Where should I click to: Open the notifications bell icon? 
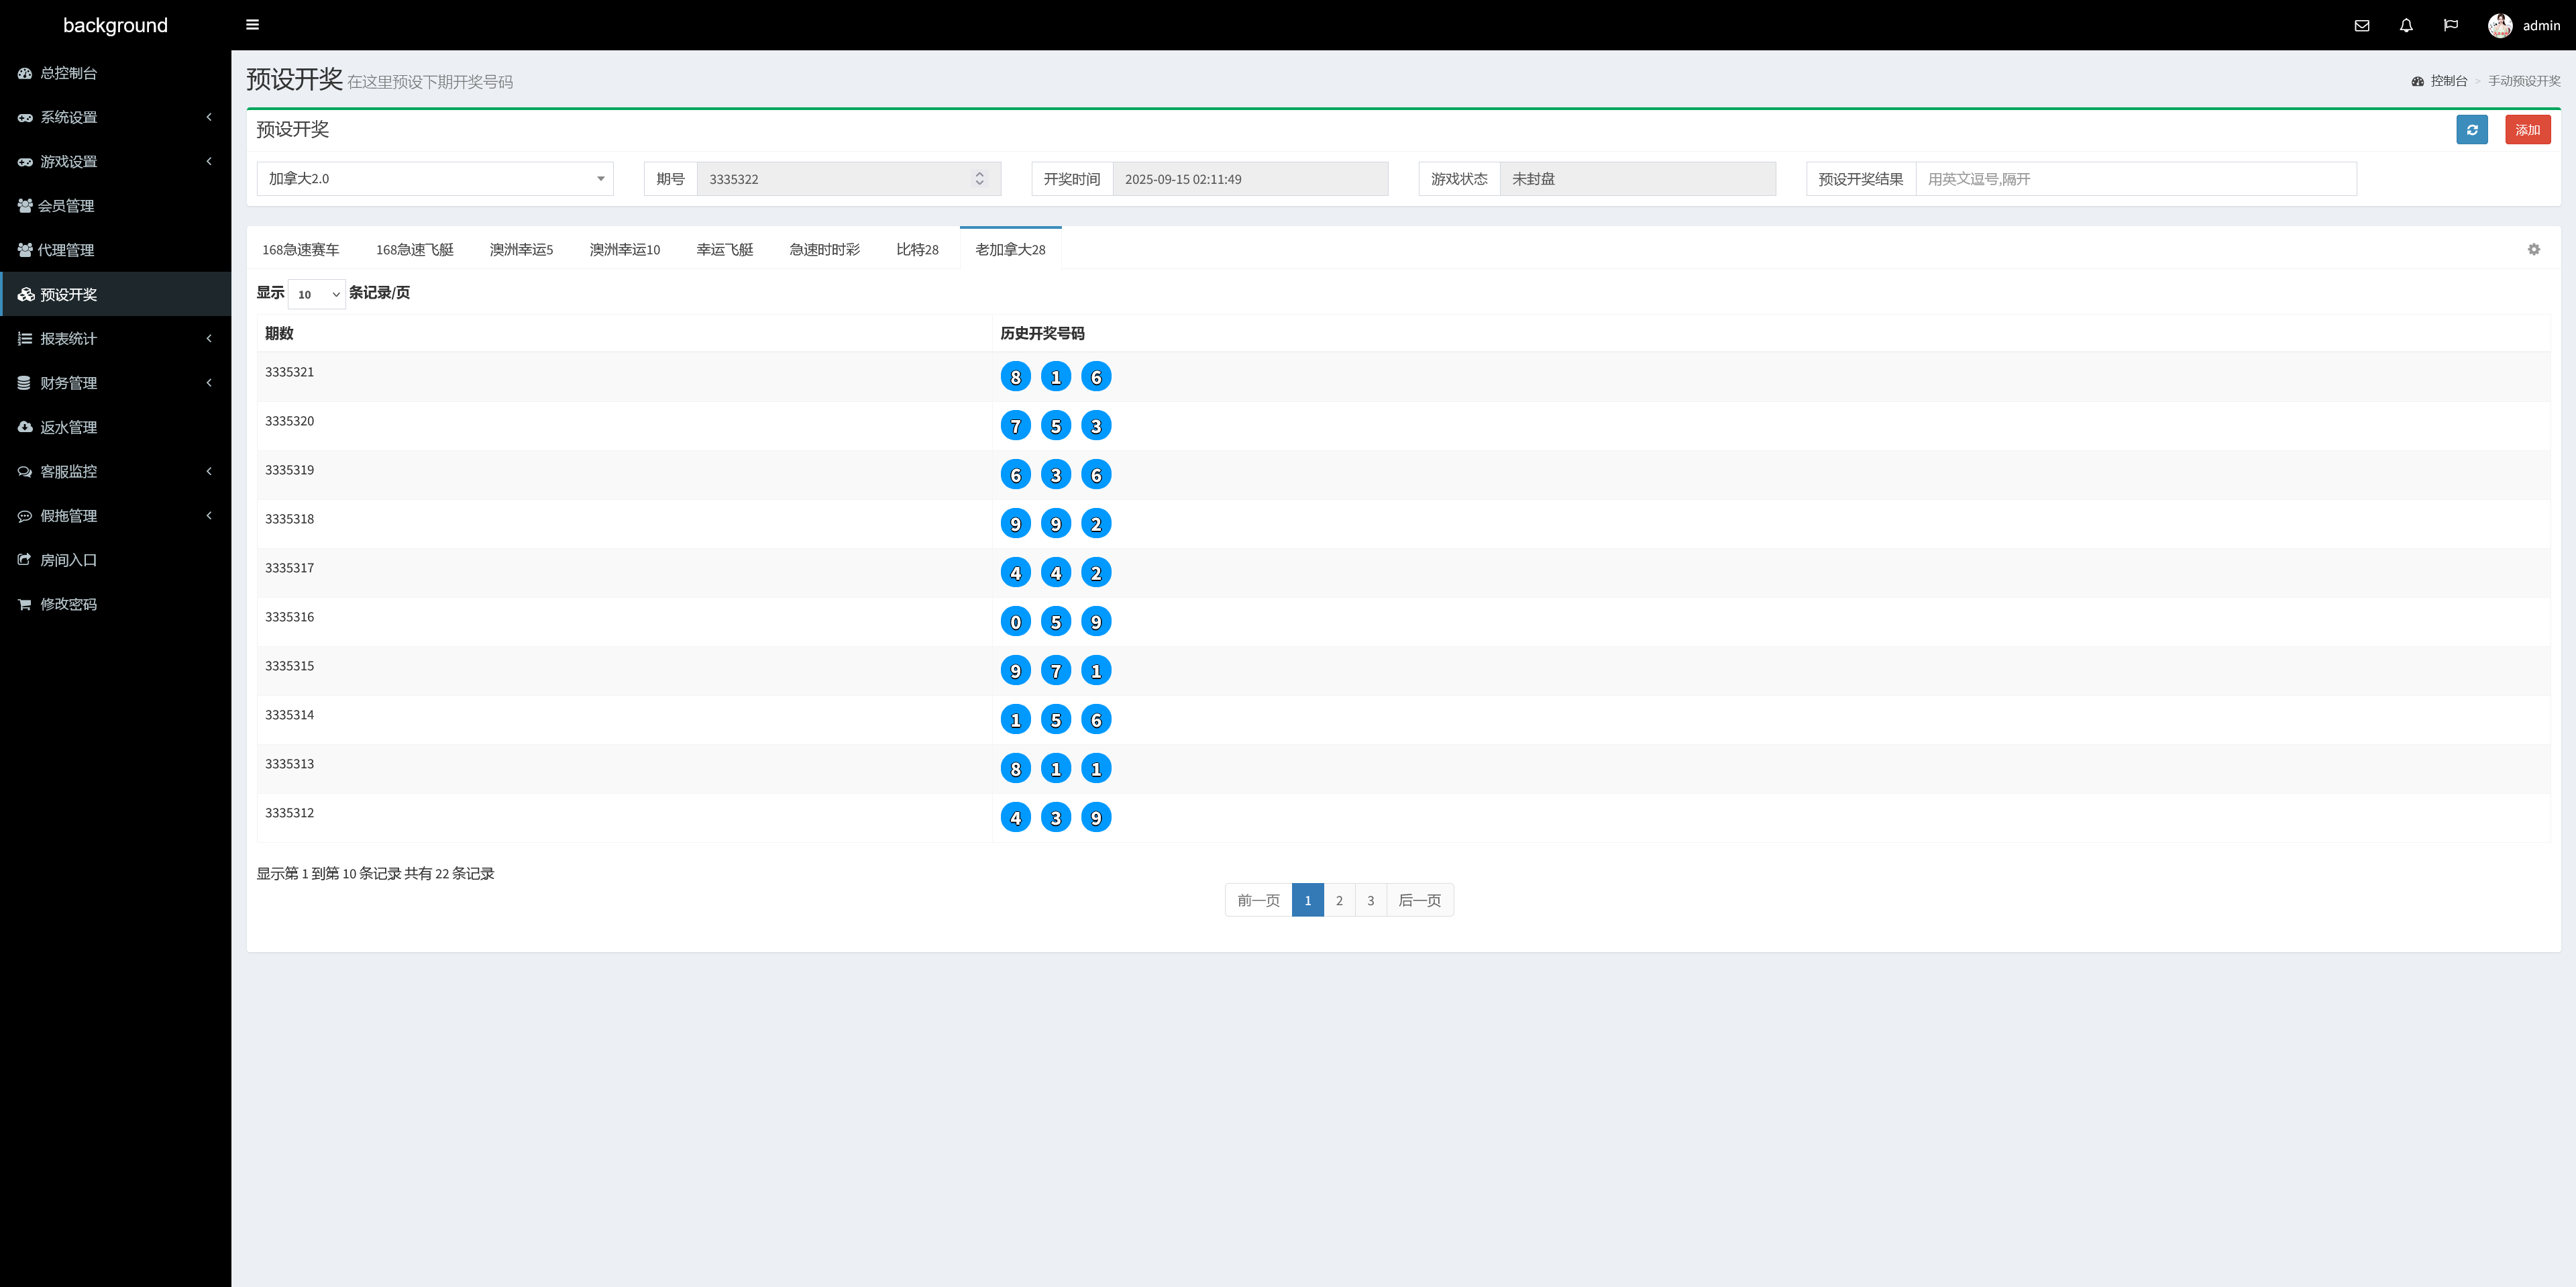(2406, 26)
